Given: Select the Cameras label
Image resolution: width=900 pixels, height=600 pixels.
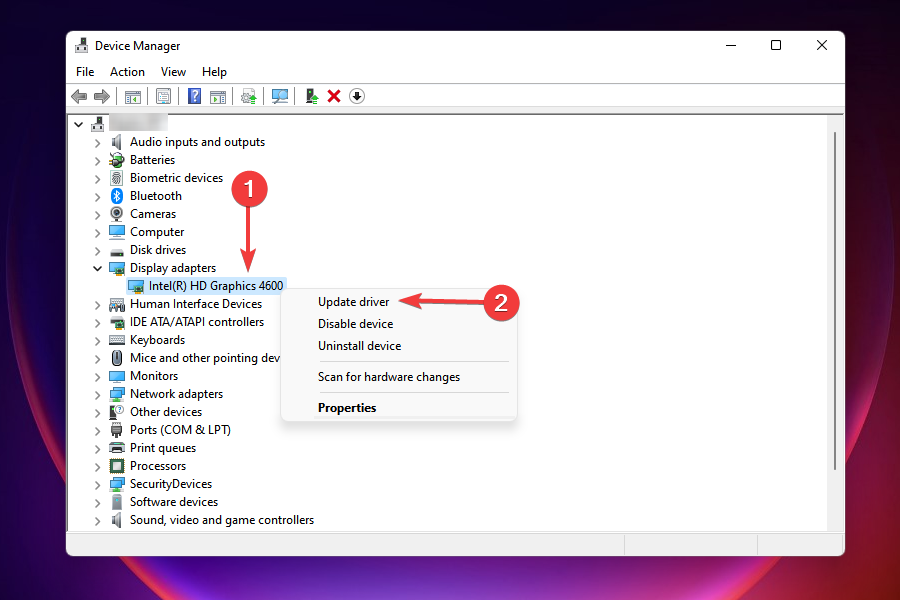Looking at the screenshot, I should click(153, 214).
